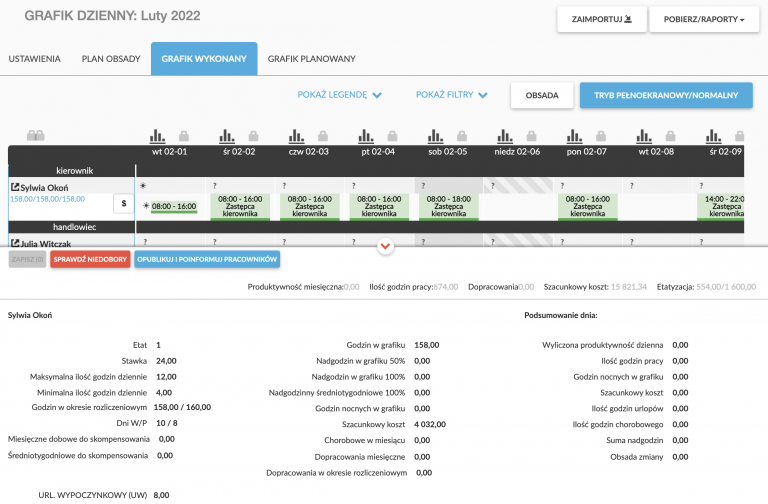The width and height of the screenshot is (768, 504).
Task: Select Sylwia's 14:00 - 22:00 shift on śr 02-09
Action: coord(720,207)
